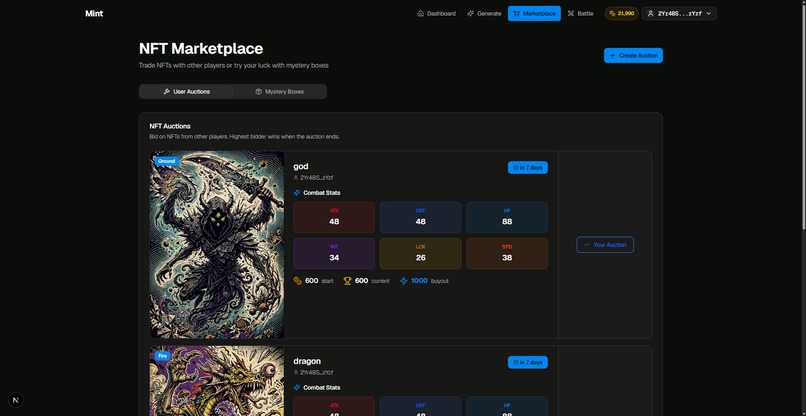806x416 pixels.
Task: Click the Create Auction button
Action: 633,56
